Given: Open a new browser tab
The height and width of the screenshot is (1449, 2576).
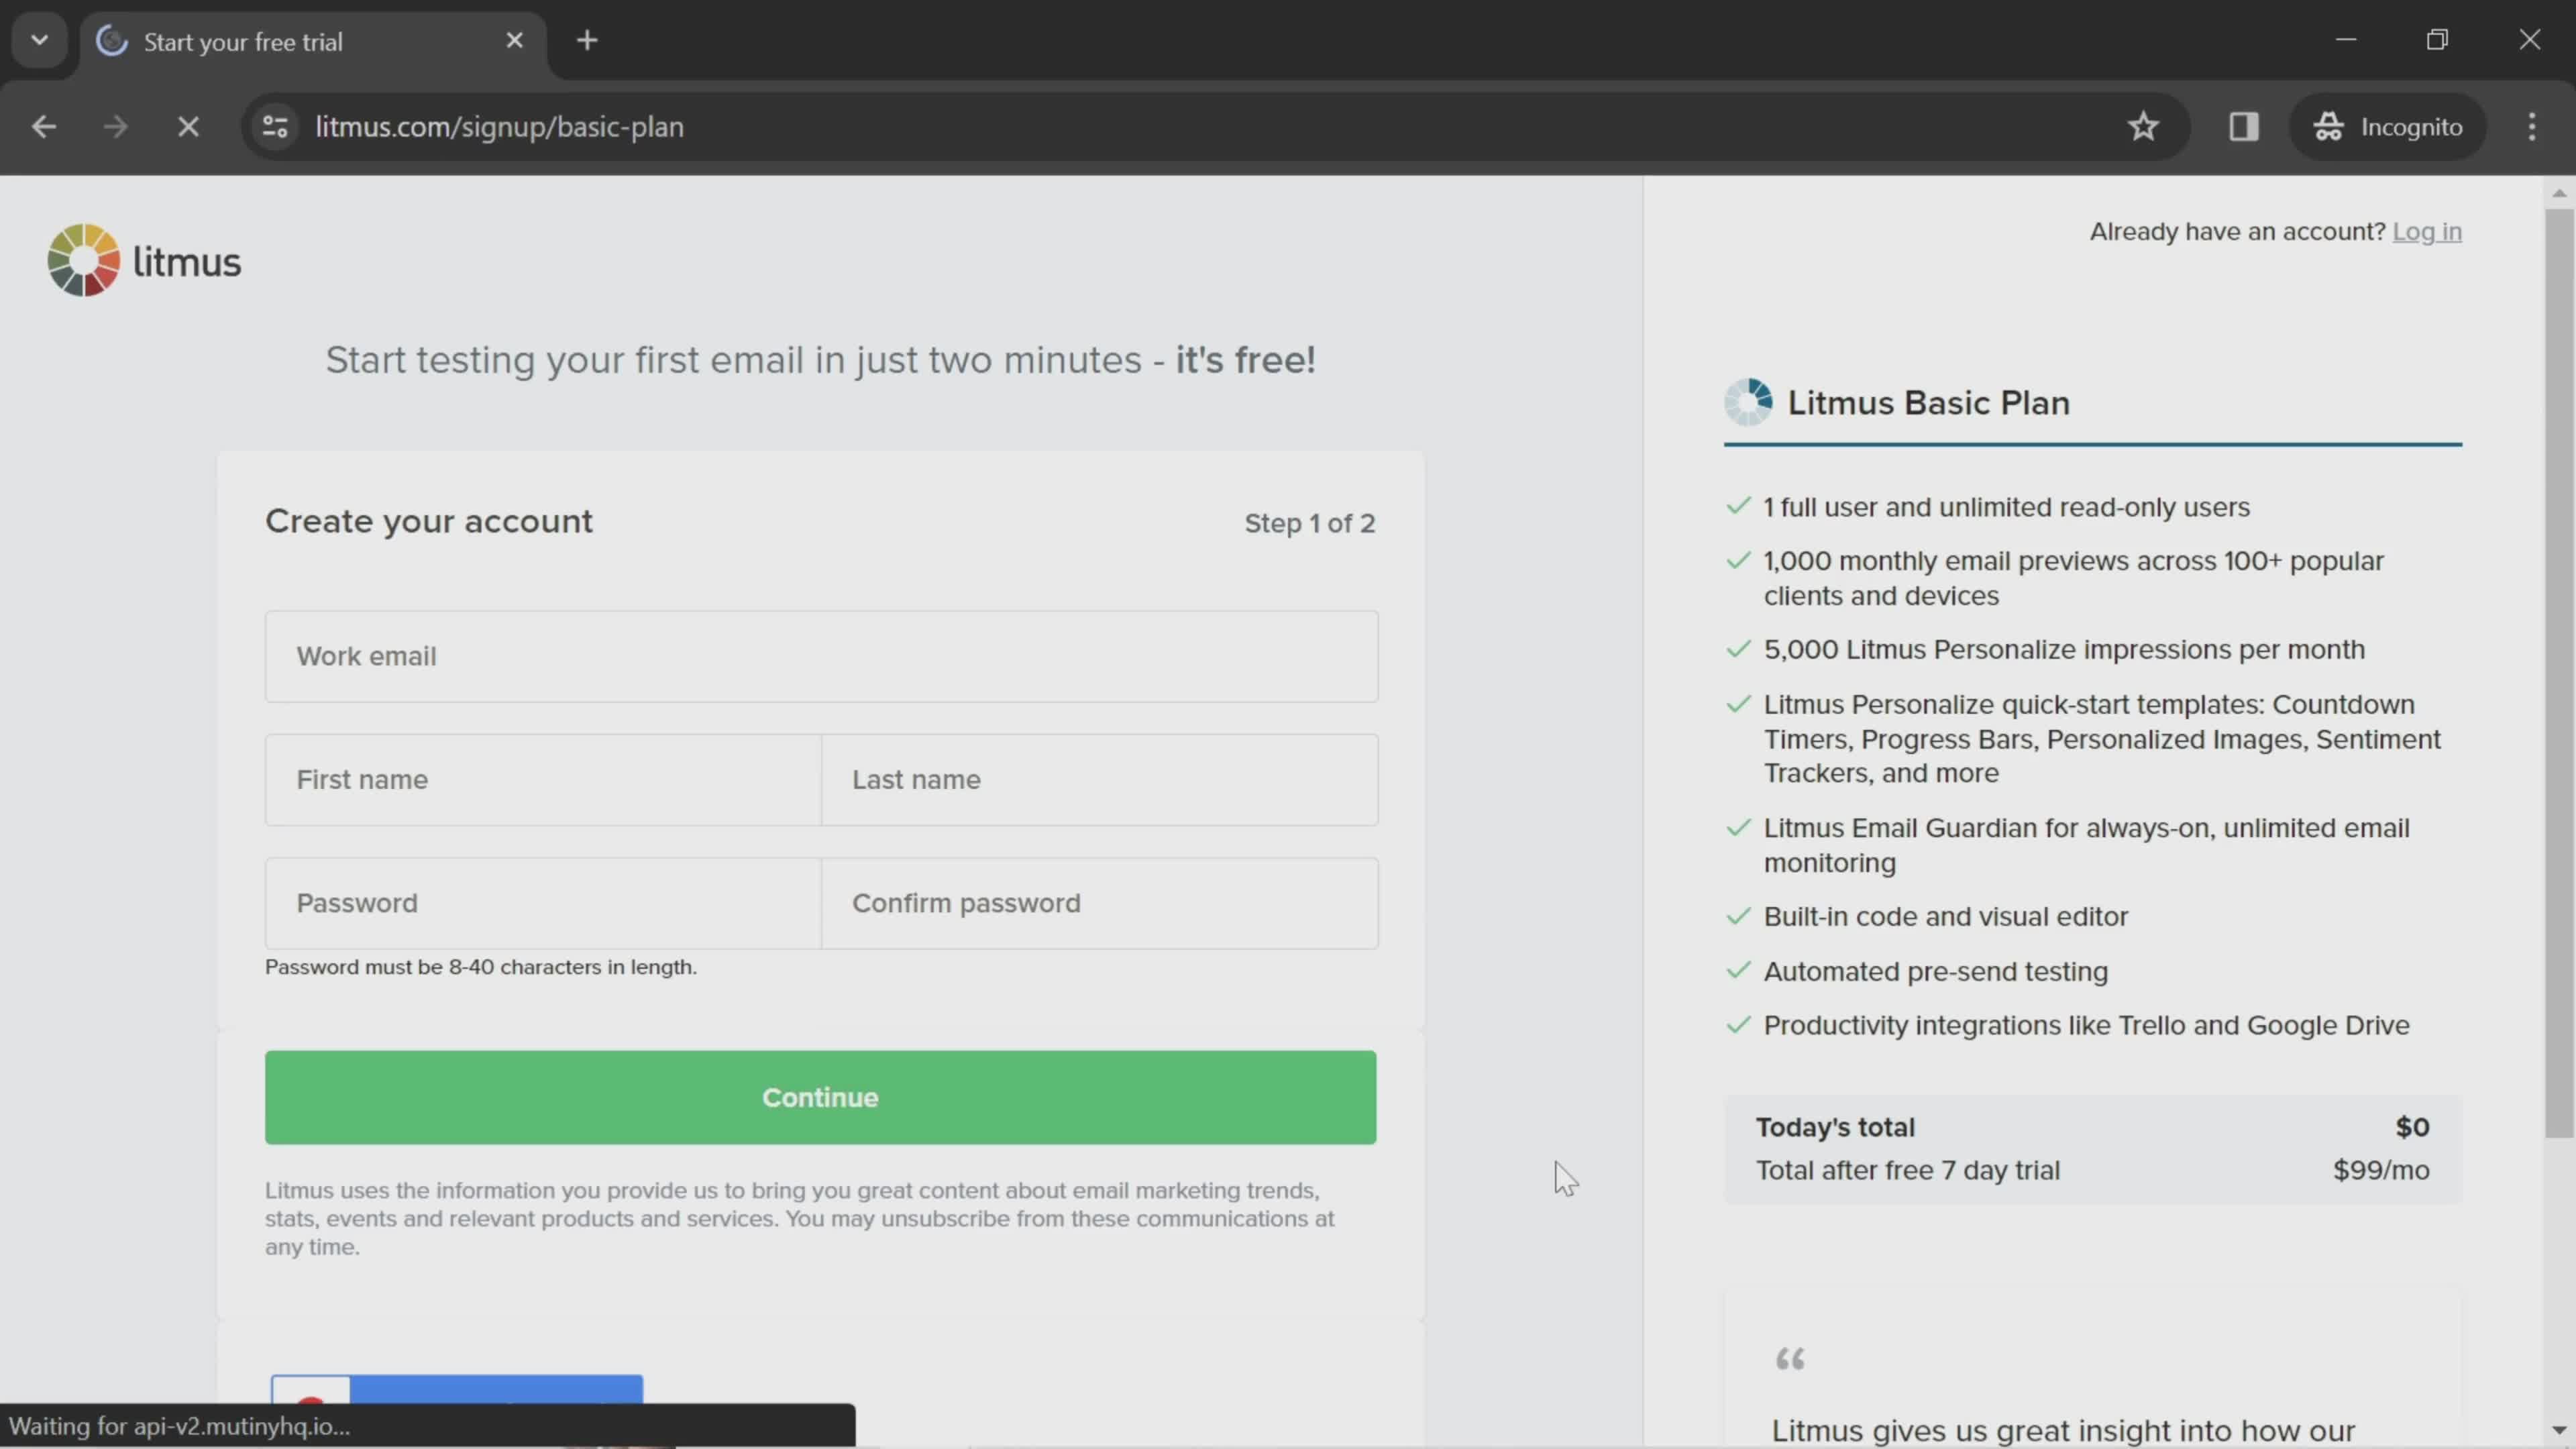Looking at the screenshot, I should 588,40.
